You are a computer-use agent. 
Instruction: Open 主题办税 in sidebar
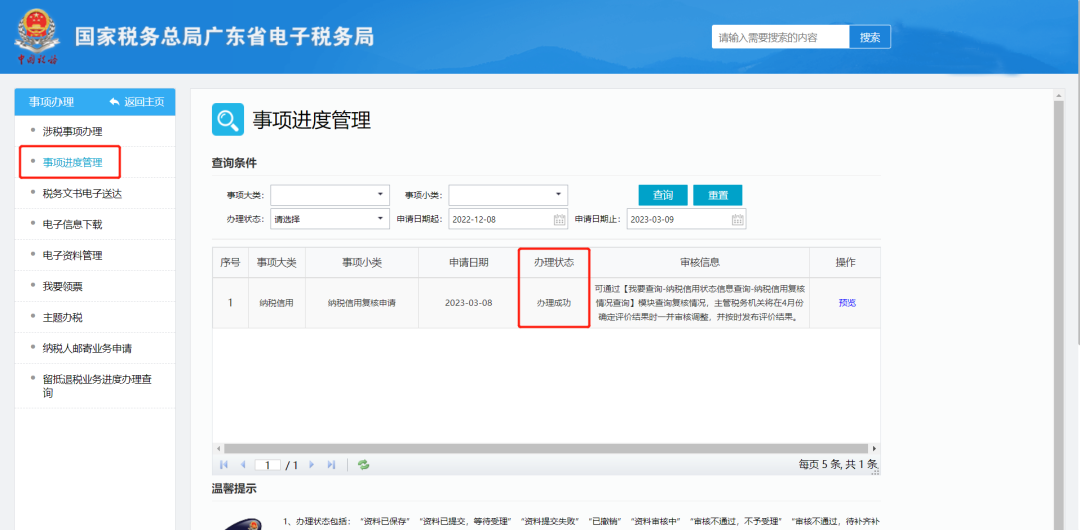pyautogui.click(x=63, y=318)
